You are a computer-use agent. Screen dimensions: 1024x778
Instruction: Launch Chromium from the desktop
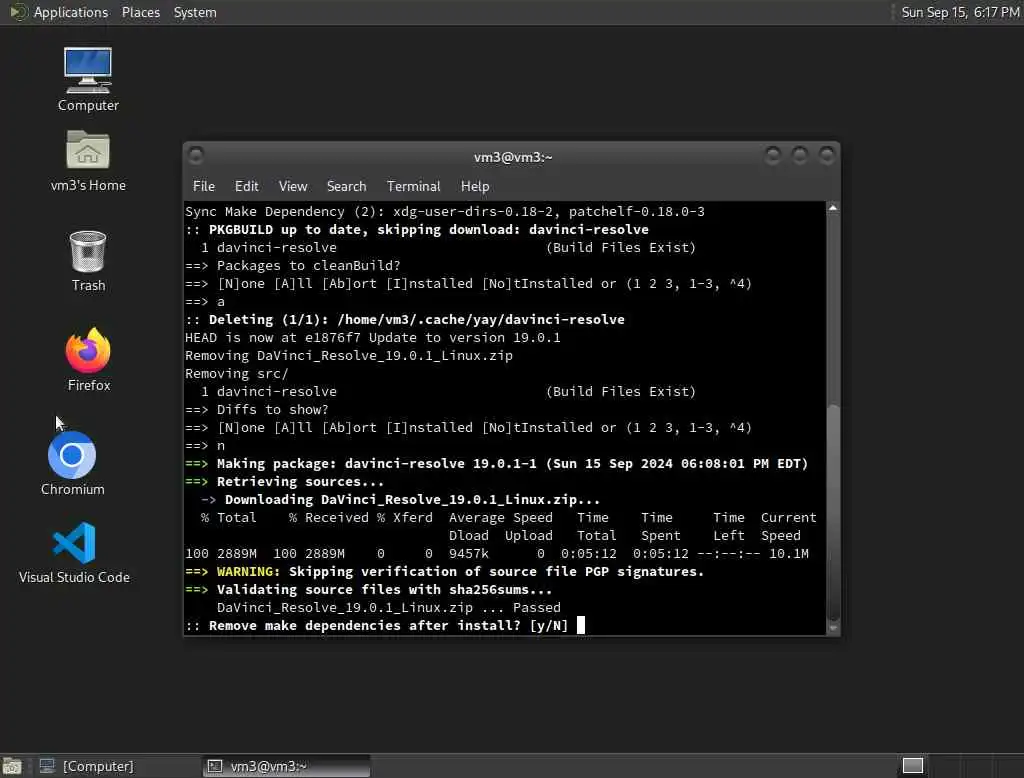pos(72,463)
